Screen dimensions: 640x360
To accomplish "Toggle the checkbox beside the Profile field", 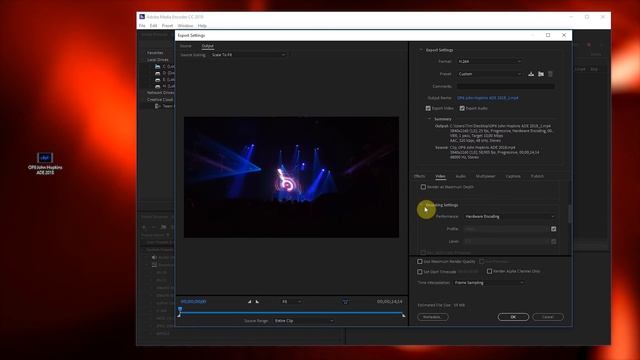I will pyautogui.click(x=553, y=229).
